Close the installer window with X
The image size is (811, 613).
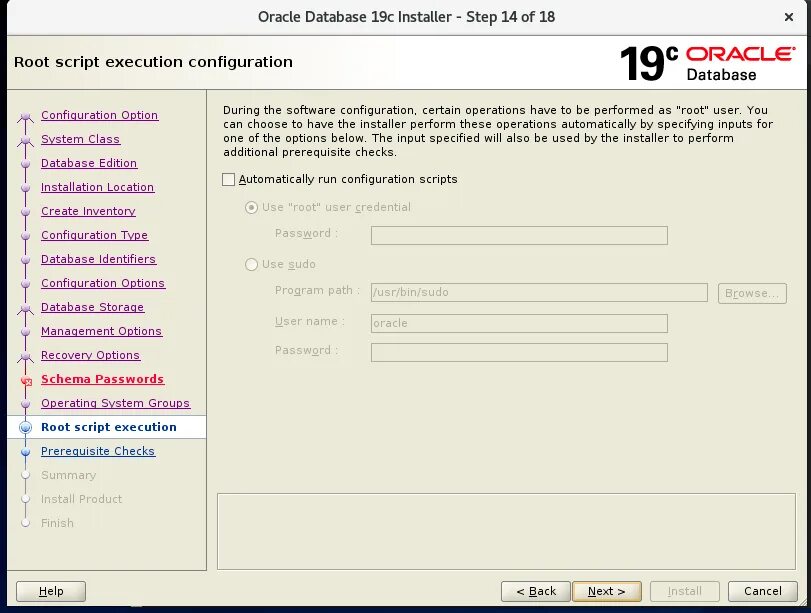tap(789, 17)
